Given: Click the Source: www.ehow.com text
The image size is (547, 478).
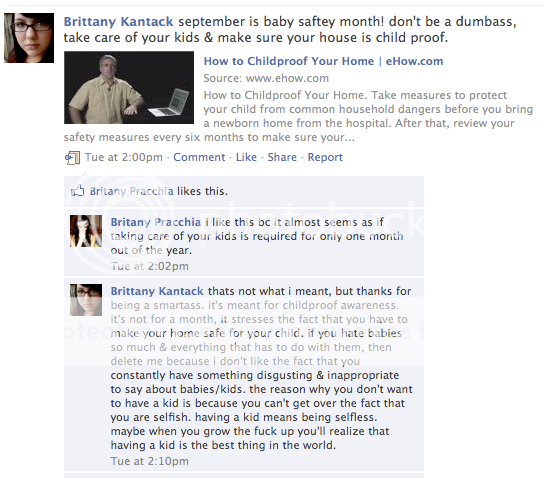Looking at the screenshot, I should pos(266,78).
